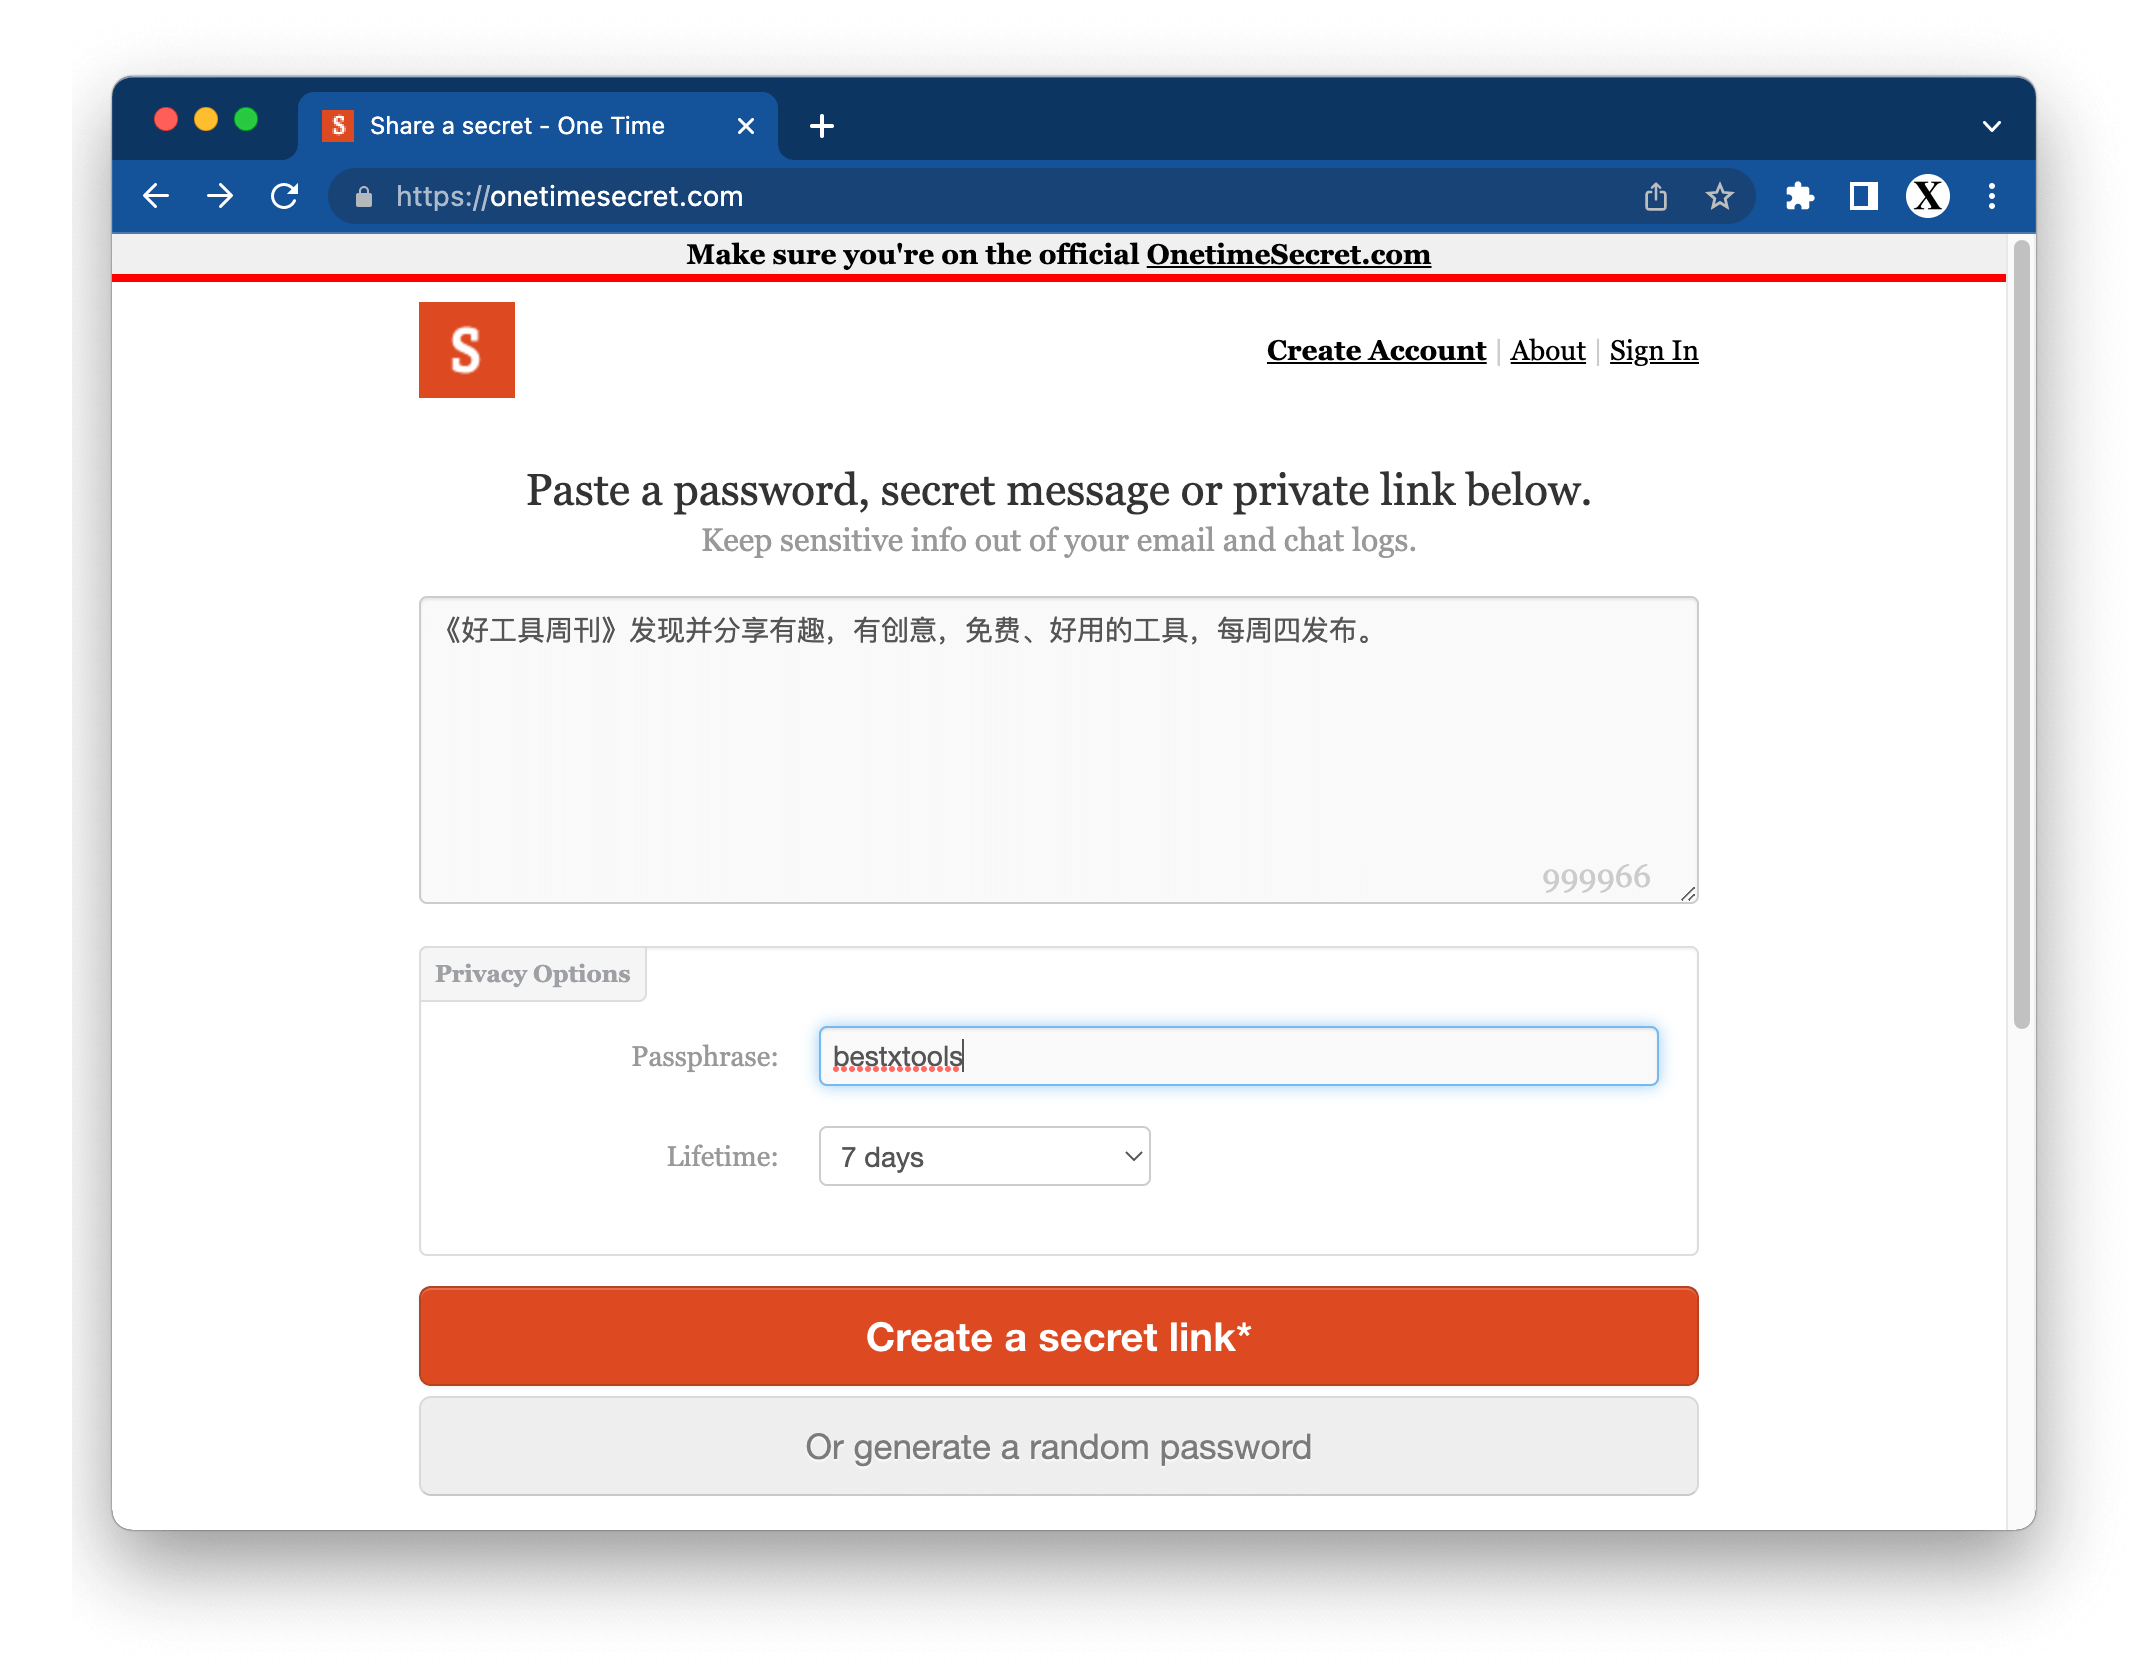
Task: Reload the onetimesecret.com page
Action: (285, 196)
